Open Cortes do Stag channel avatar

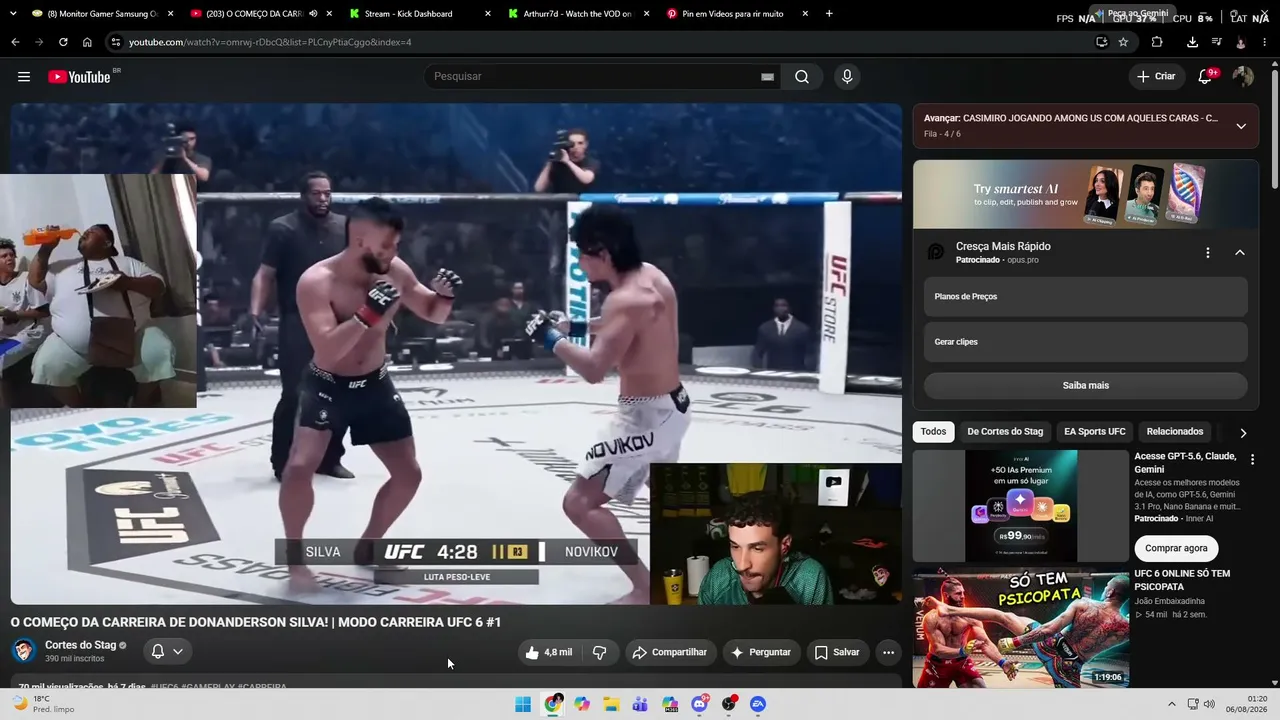tap(23, 651)
